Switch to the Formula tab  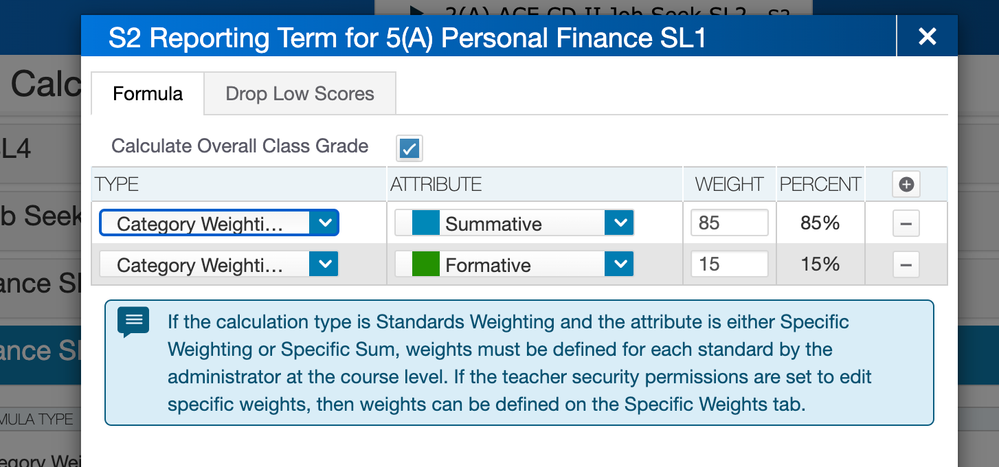coord(148,94)
